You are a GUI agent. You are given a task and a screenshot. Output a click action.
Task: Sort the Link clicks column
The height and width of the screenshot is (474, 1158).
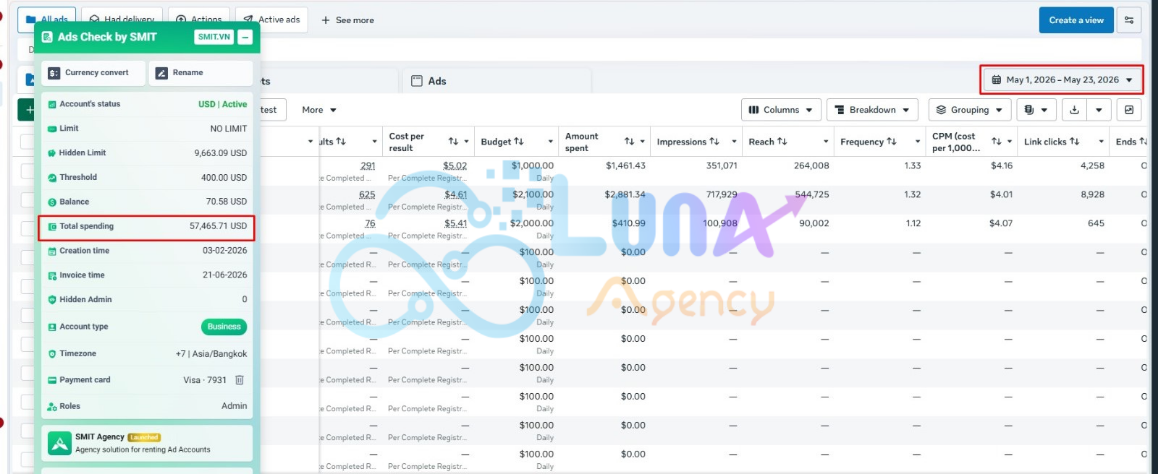[x=1075, y=142]
